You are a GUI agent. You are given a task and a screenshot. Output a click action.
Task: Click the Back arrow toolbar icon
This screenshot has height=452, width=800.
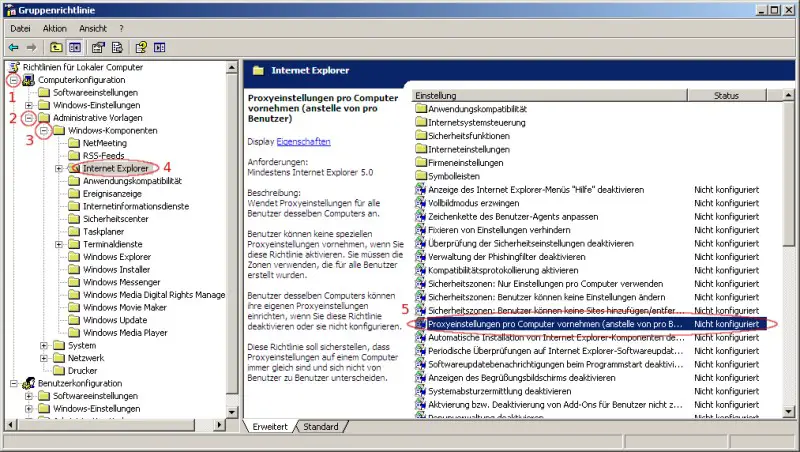(x=14, y=47)
